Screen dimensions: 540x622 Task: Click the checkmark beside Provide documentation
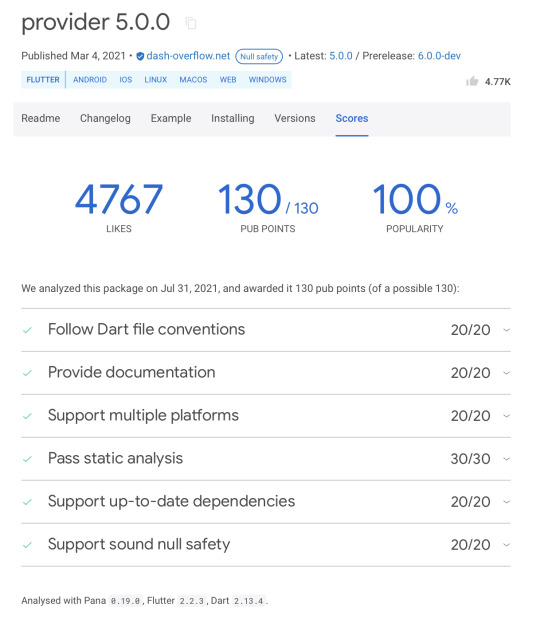click(x=27, y=373)
